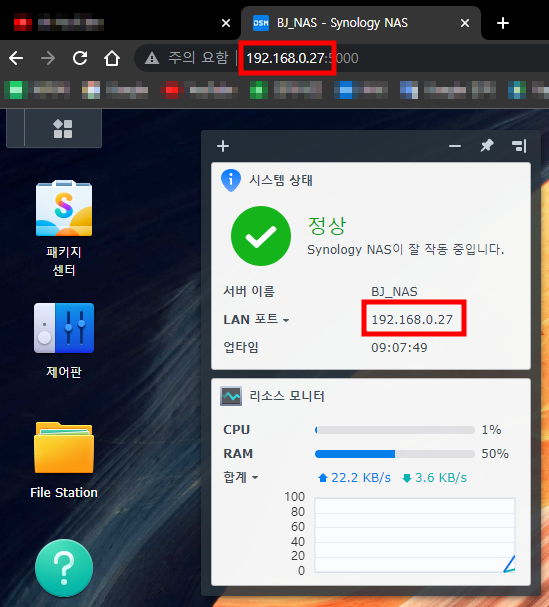Viewport: 549px width, 607px height.
Task: Minimize the widget panel
Action: [455, 146]
